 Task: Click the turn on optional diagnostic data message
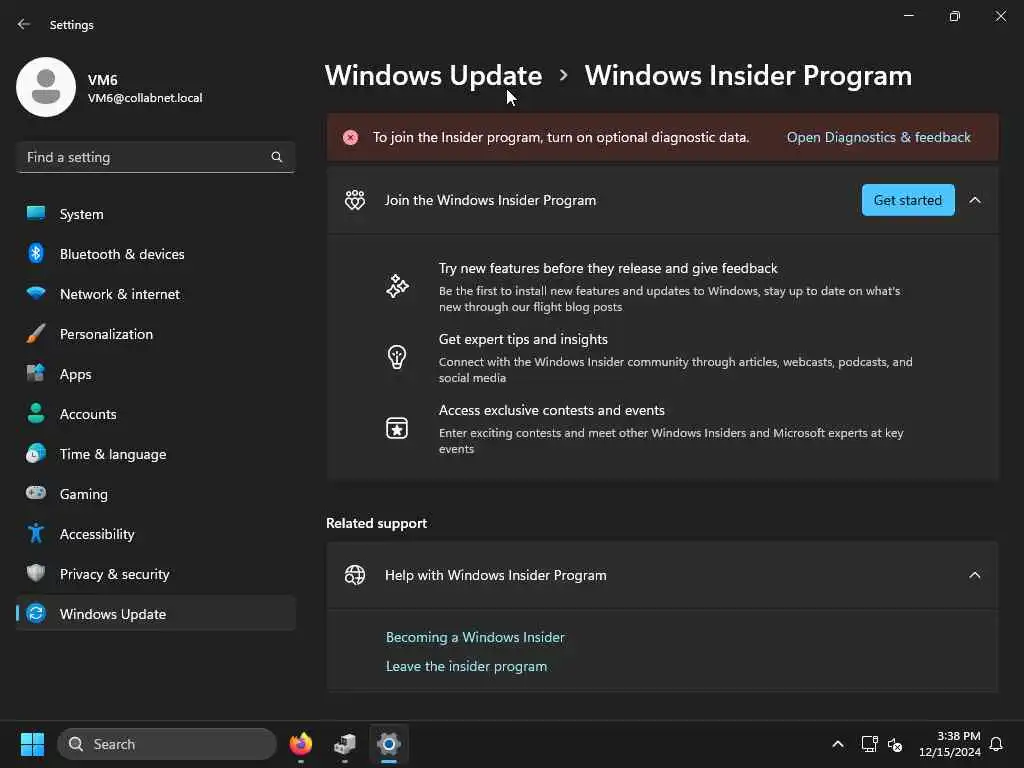tap(561, 137)
